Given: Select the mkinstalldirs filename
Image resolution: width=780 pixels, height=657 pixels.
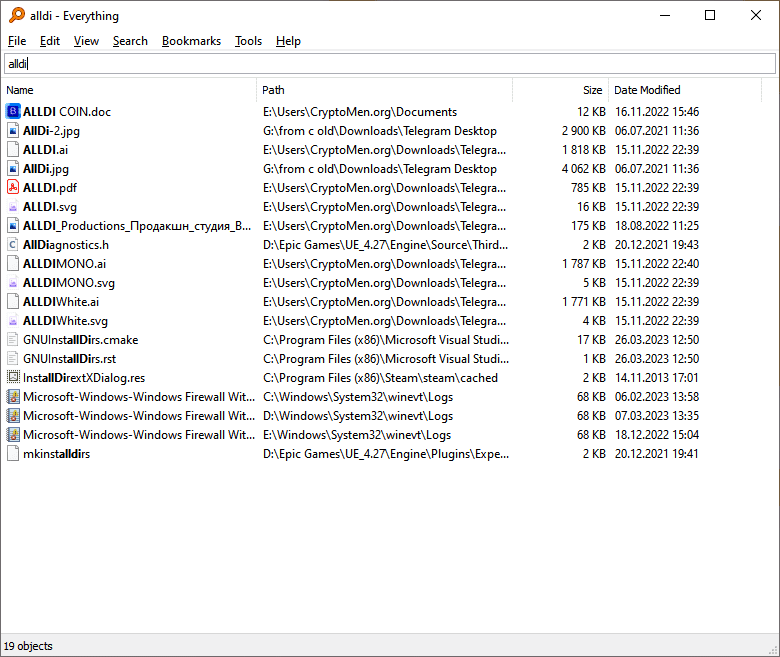Looking at the screenshot, I should pos(56,454).
